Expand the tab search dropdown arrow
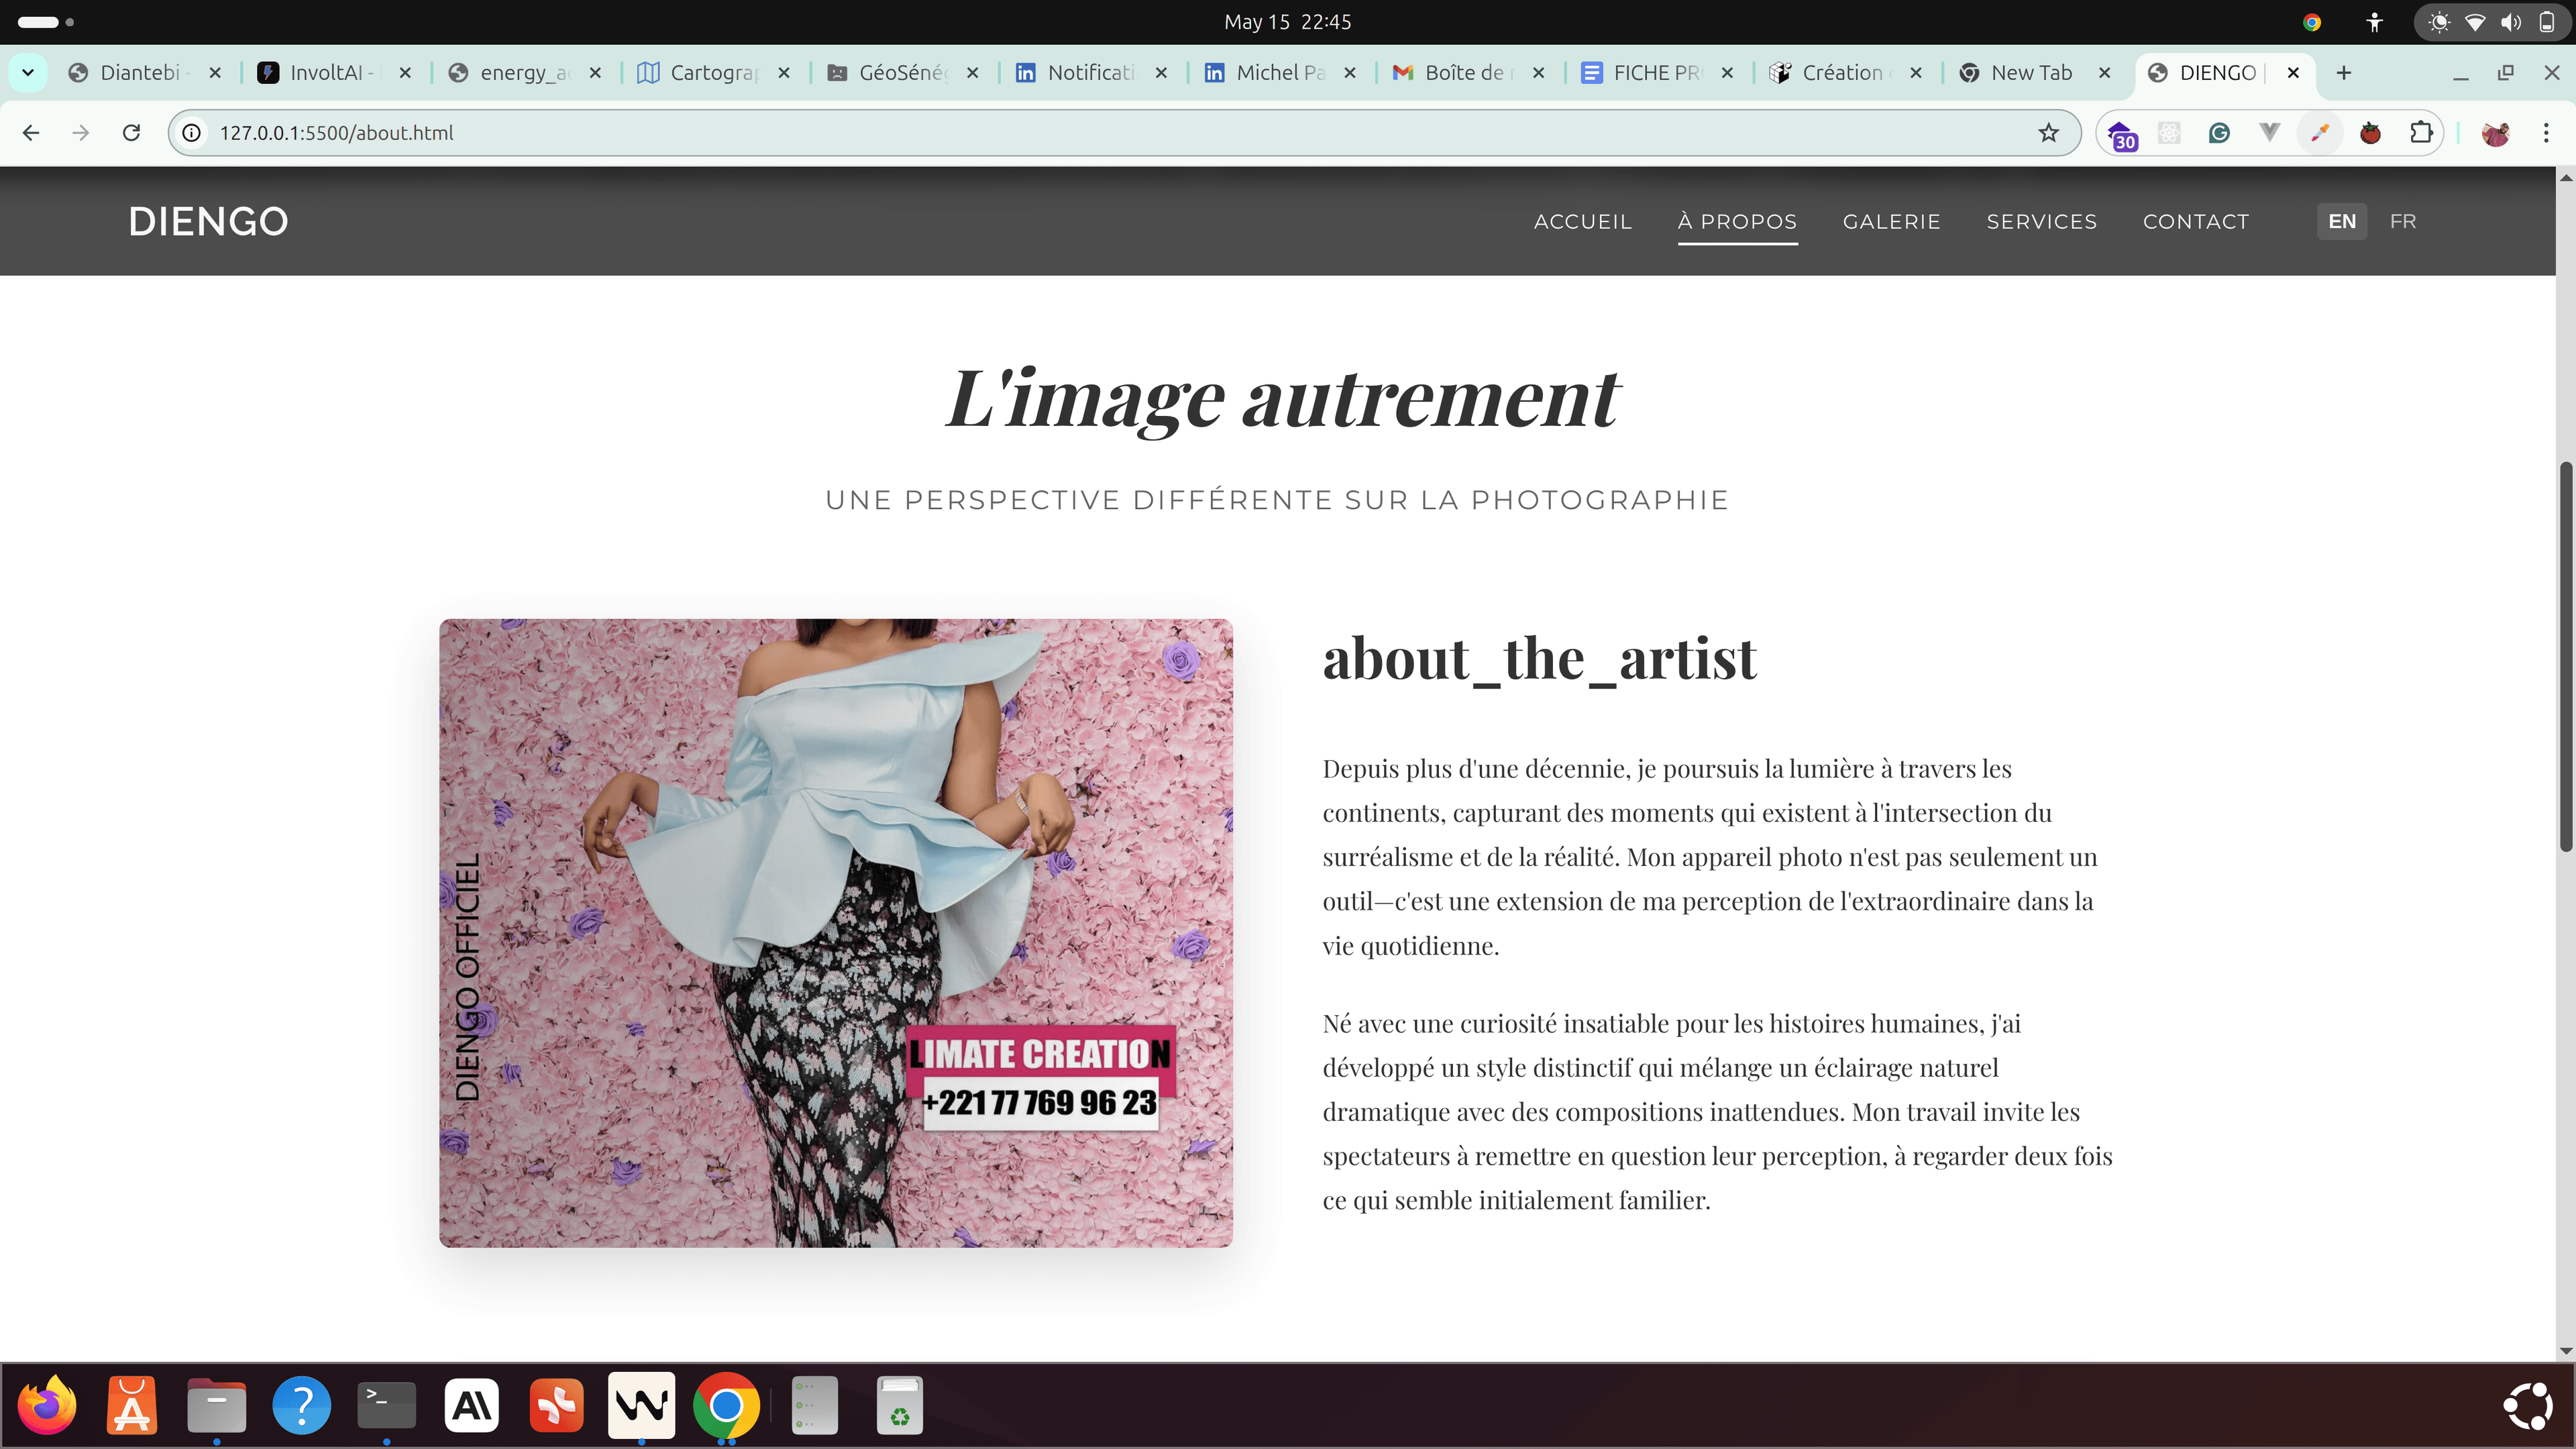This screenshot has width=2576, height=1449. point(28,73)
